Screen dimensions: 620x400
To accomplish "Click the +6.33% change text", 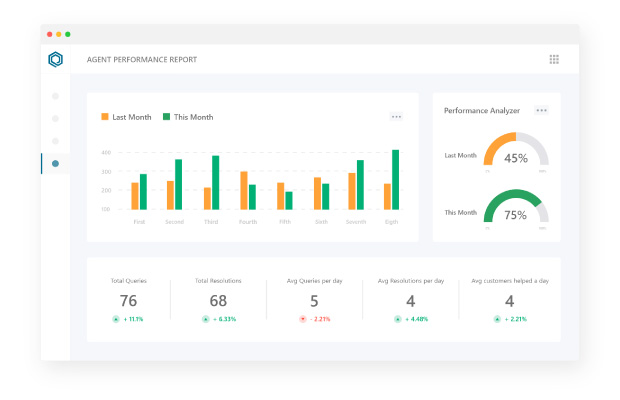I will [225, 319].
